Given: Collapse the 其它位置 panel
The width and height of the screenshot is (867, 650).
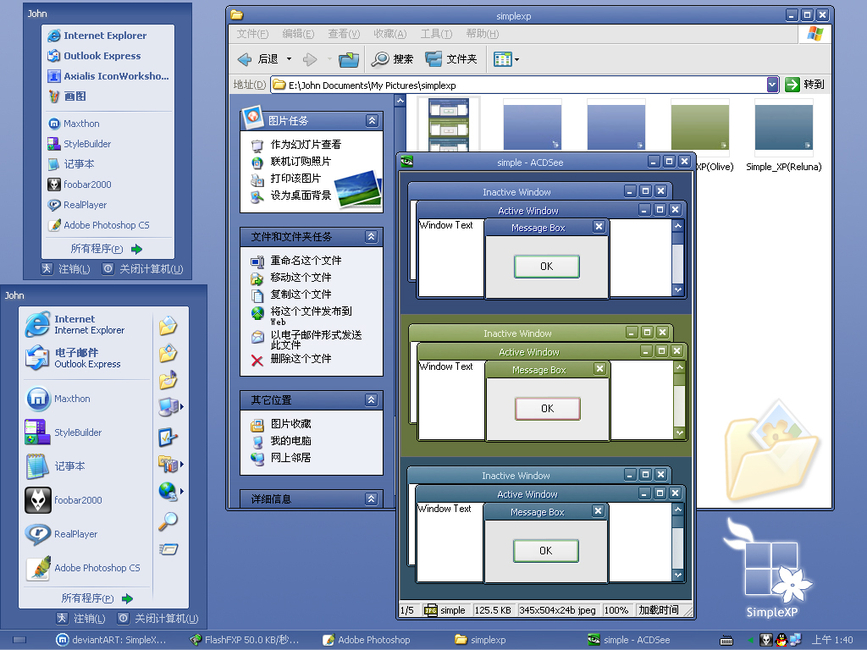Looking at the screenshot, I should (x=372, y=399).
